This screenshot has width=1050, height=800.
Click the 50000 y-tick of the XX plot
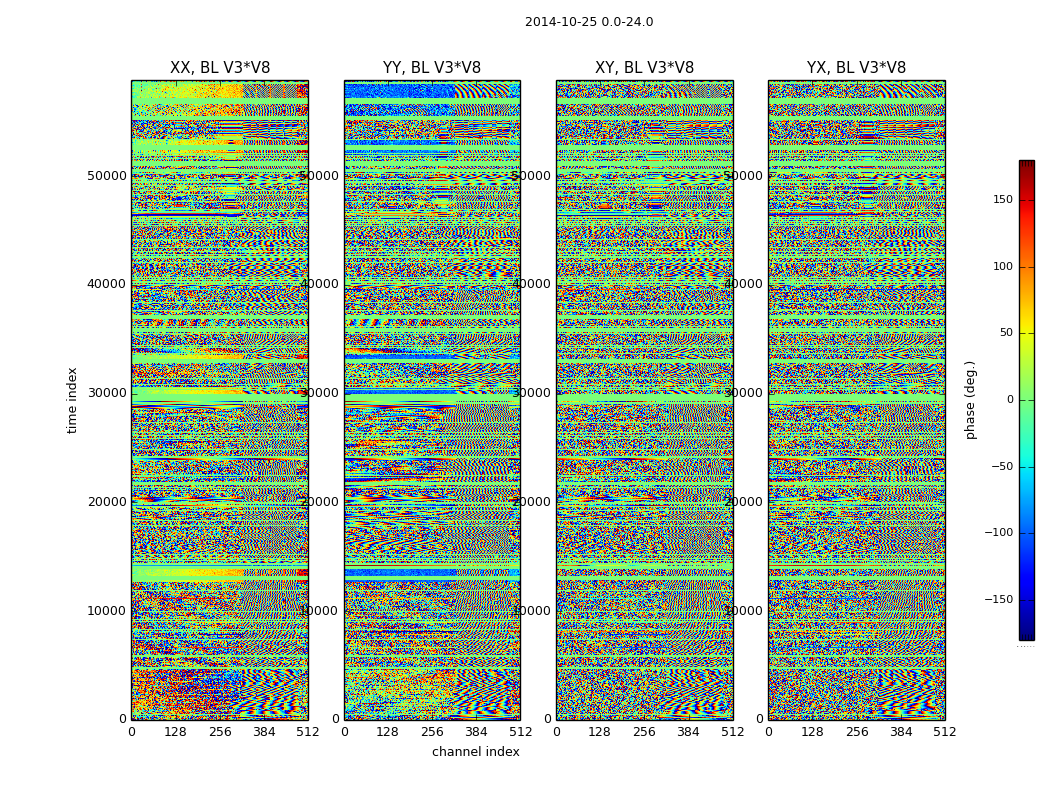point(107,175)
